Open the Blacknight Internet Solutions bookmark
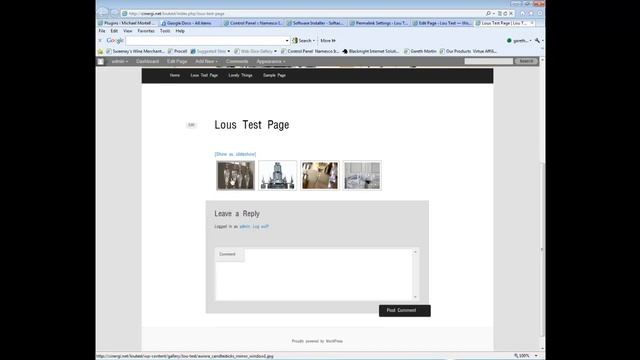This screenshot has width=640, height=360. [371, 51]
